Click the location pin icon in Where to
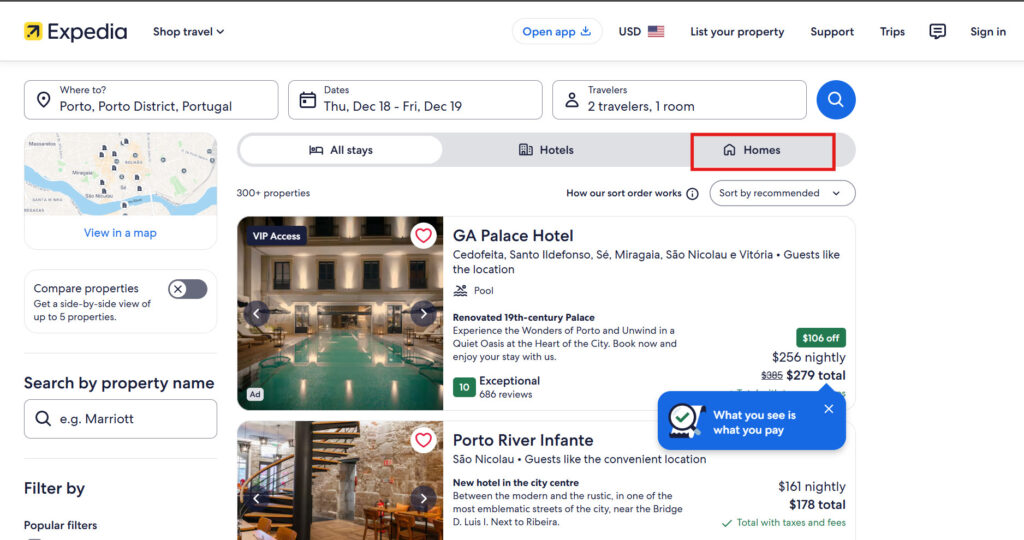Image resolution: width=1024 pixels, height=540 pixels. click(43, 100)
